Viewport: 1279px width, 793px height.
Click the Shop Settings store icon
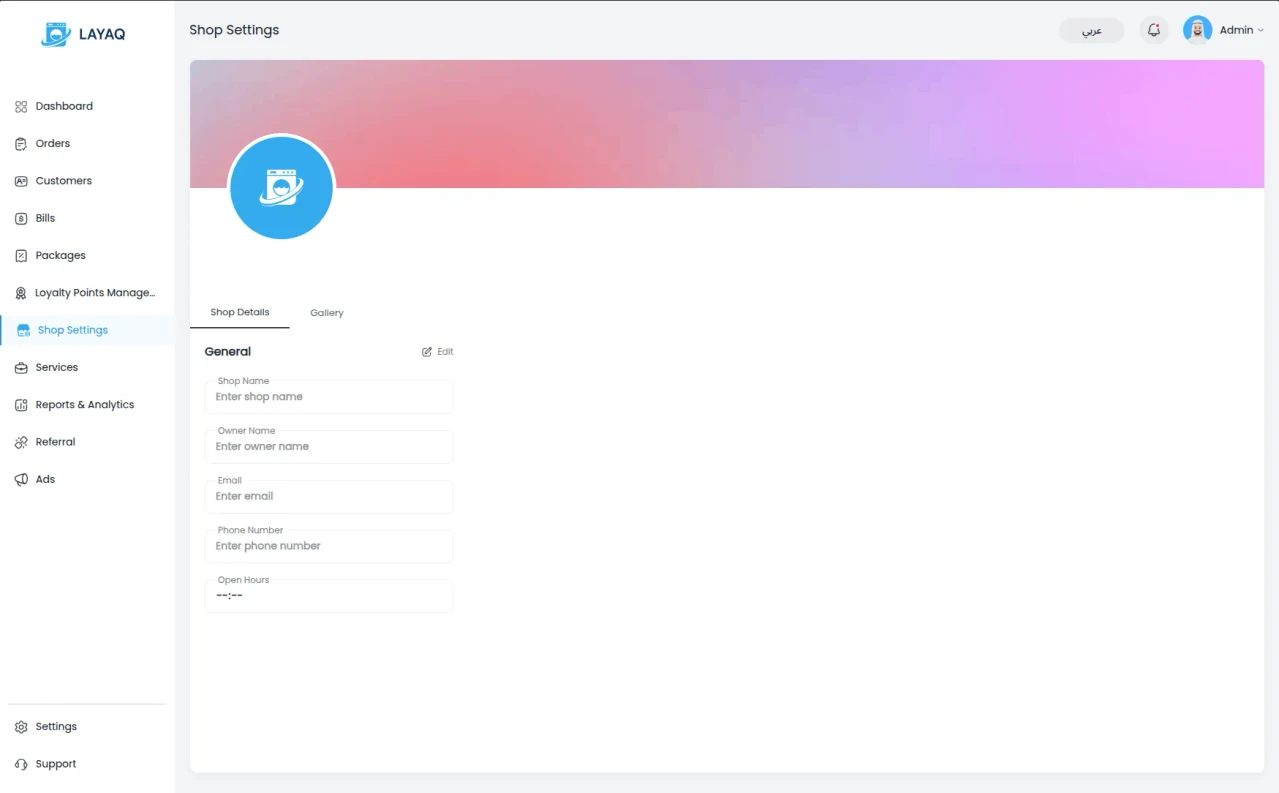point(23,330)
